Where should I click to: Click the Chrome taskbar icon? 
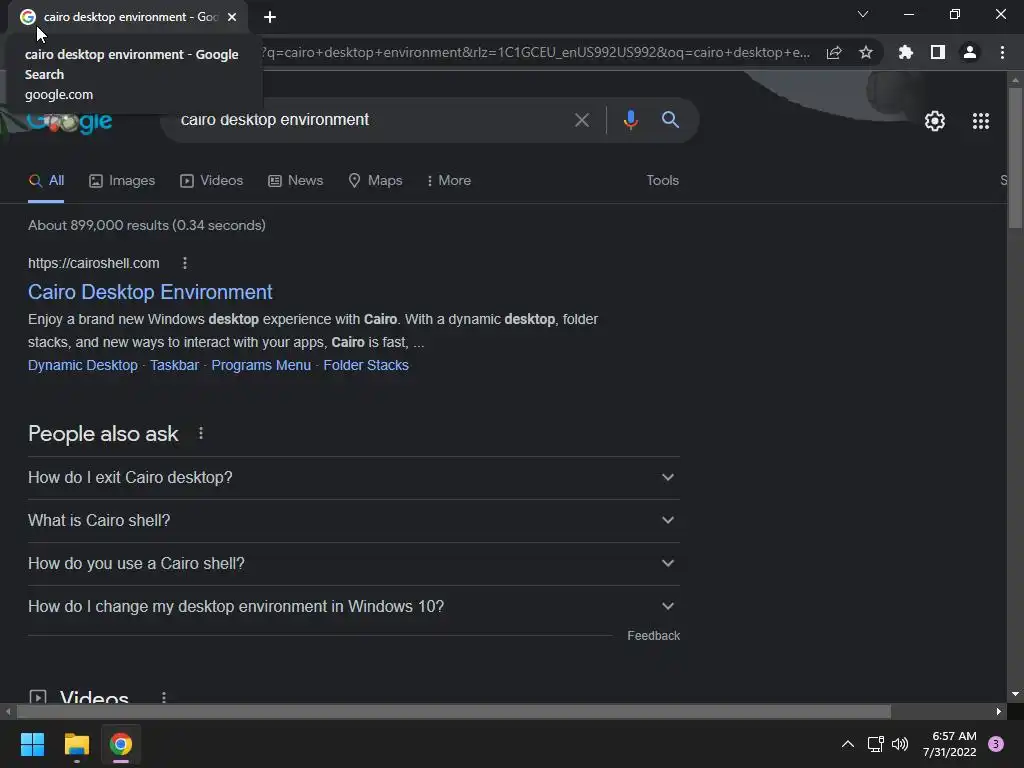pos(121,744)
